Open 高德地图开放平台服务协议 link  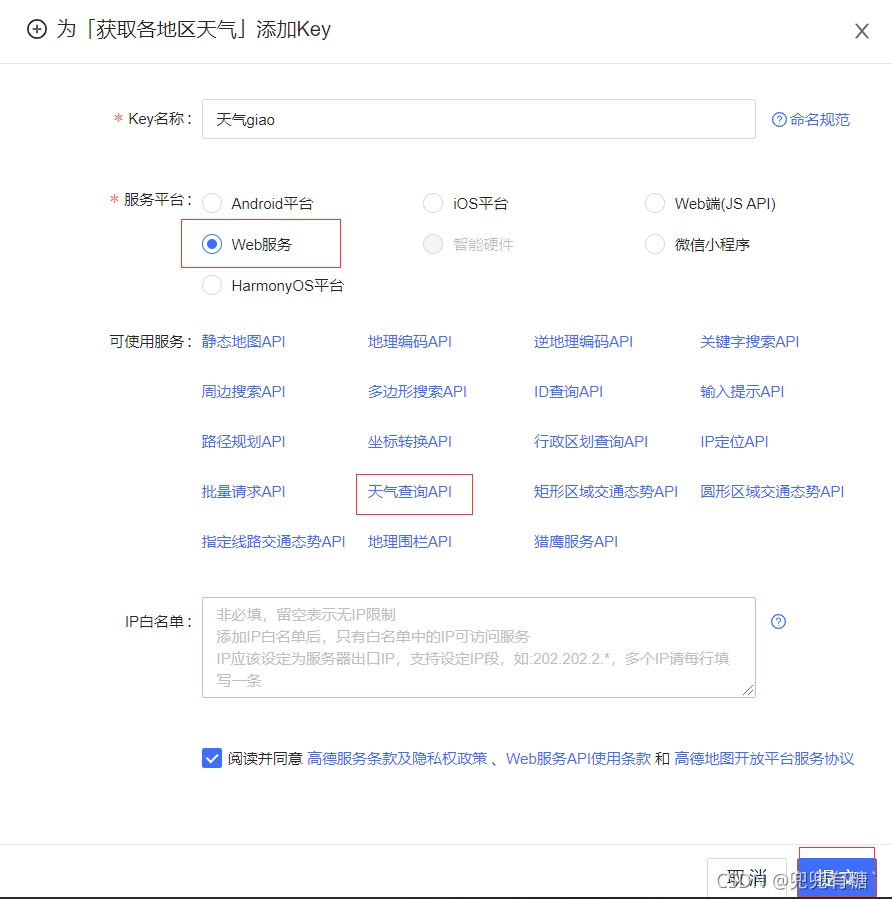pyautogui.click(x=764, y=759)
